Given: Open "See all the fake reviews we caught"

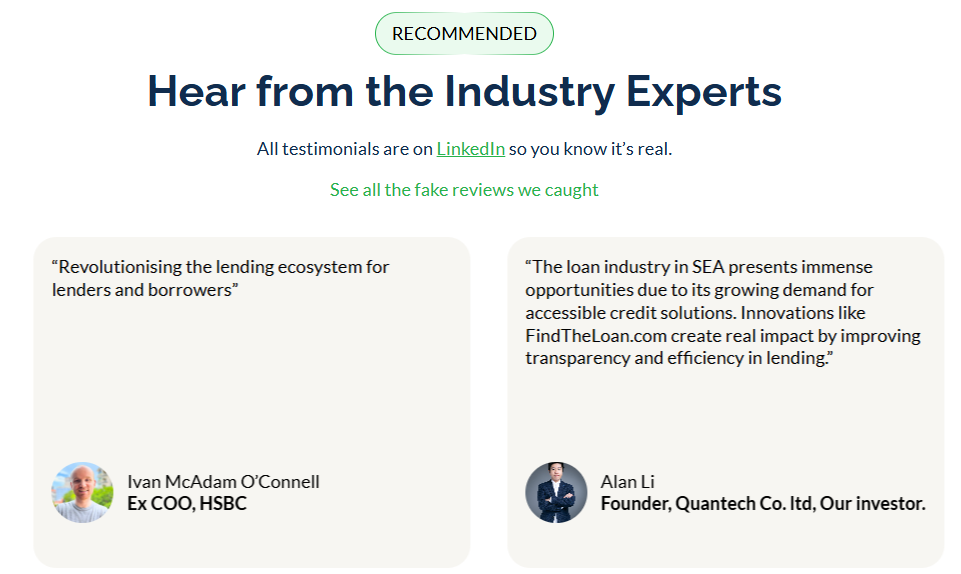Looking at the screenshot, I should point(464,189).
